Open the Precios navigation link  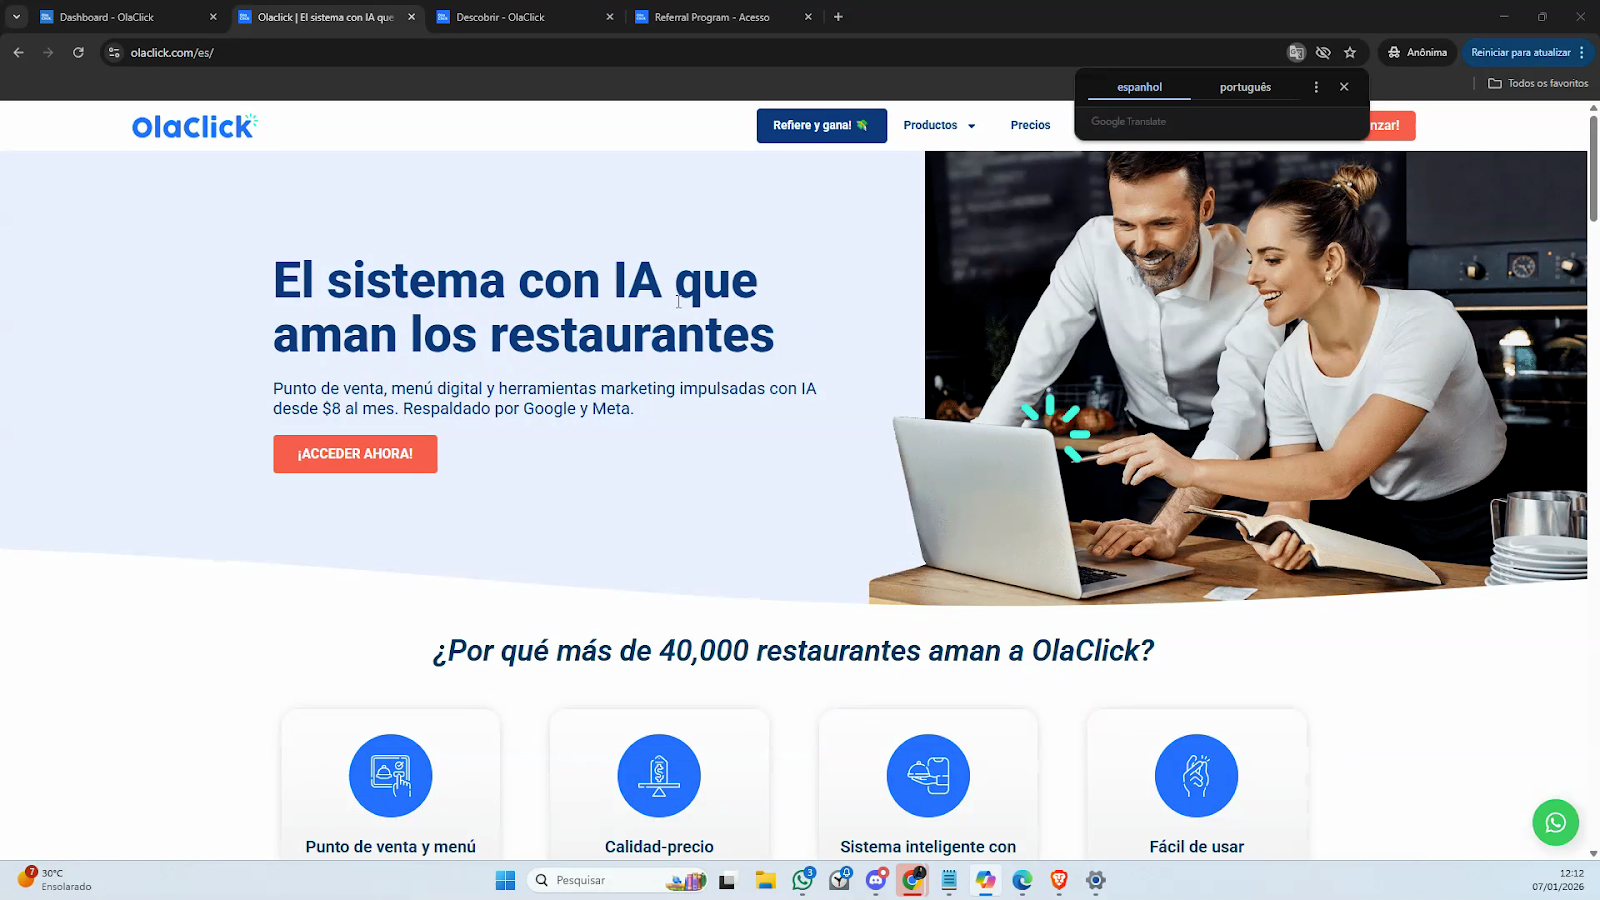(1030, 126)
